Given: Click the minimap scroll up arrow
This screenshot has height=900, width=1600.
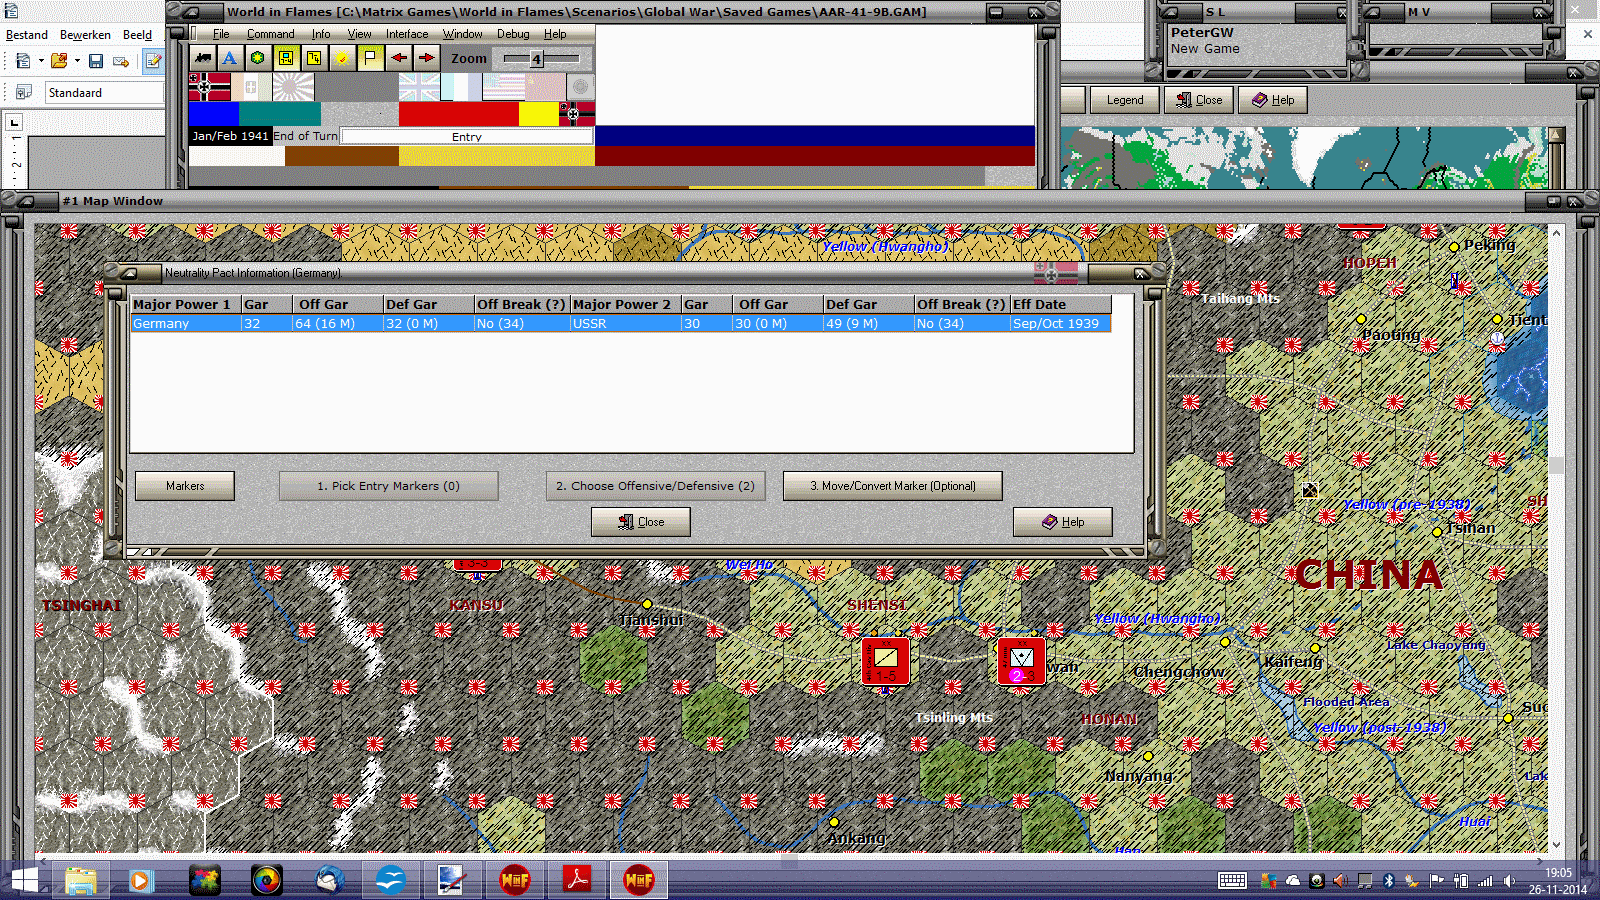Looking at the screenshot, I should [1556, 135].
